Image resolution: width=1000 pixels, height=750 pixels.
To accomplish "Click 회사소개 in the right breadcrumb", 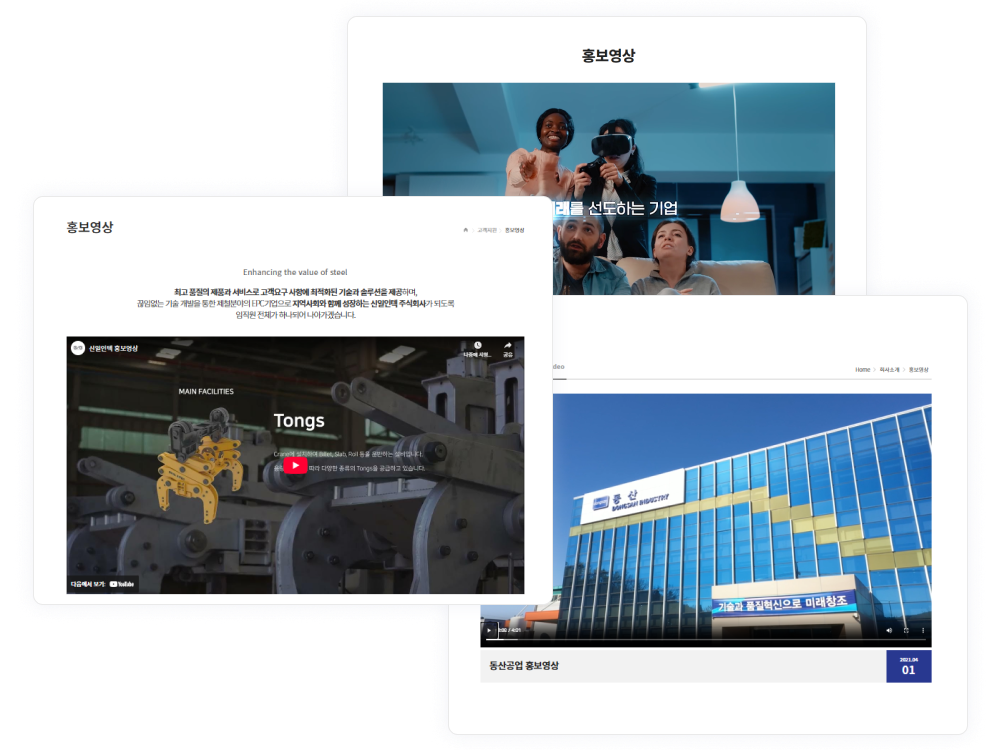I will pos(889,370).
